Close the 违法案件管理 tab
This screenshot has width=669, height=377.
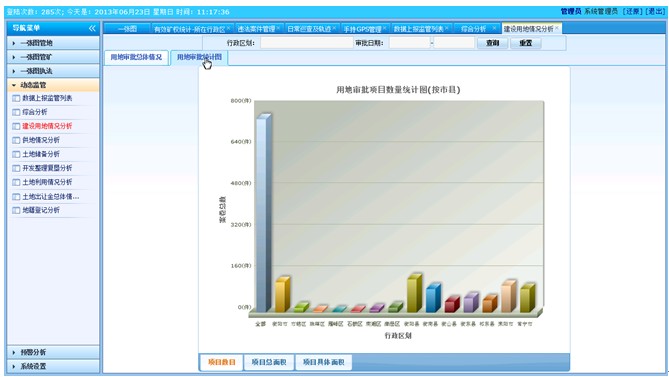tap(278, 28)
